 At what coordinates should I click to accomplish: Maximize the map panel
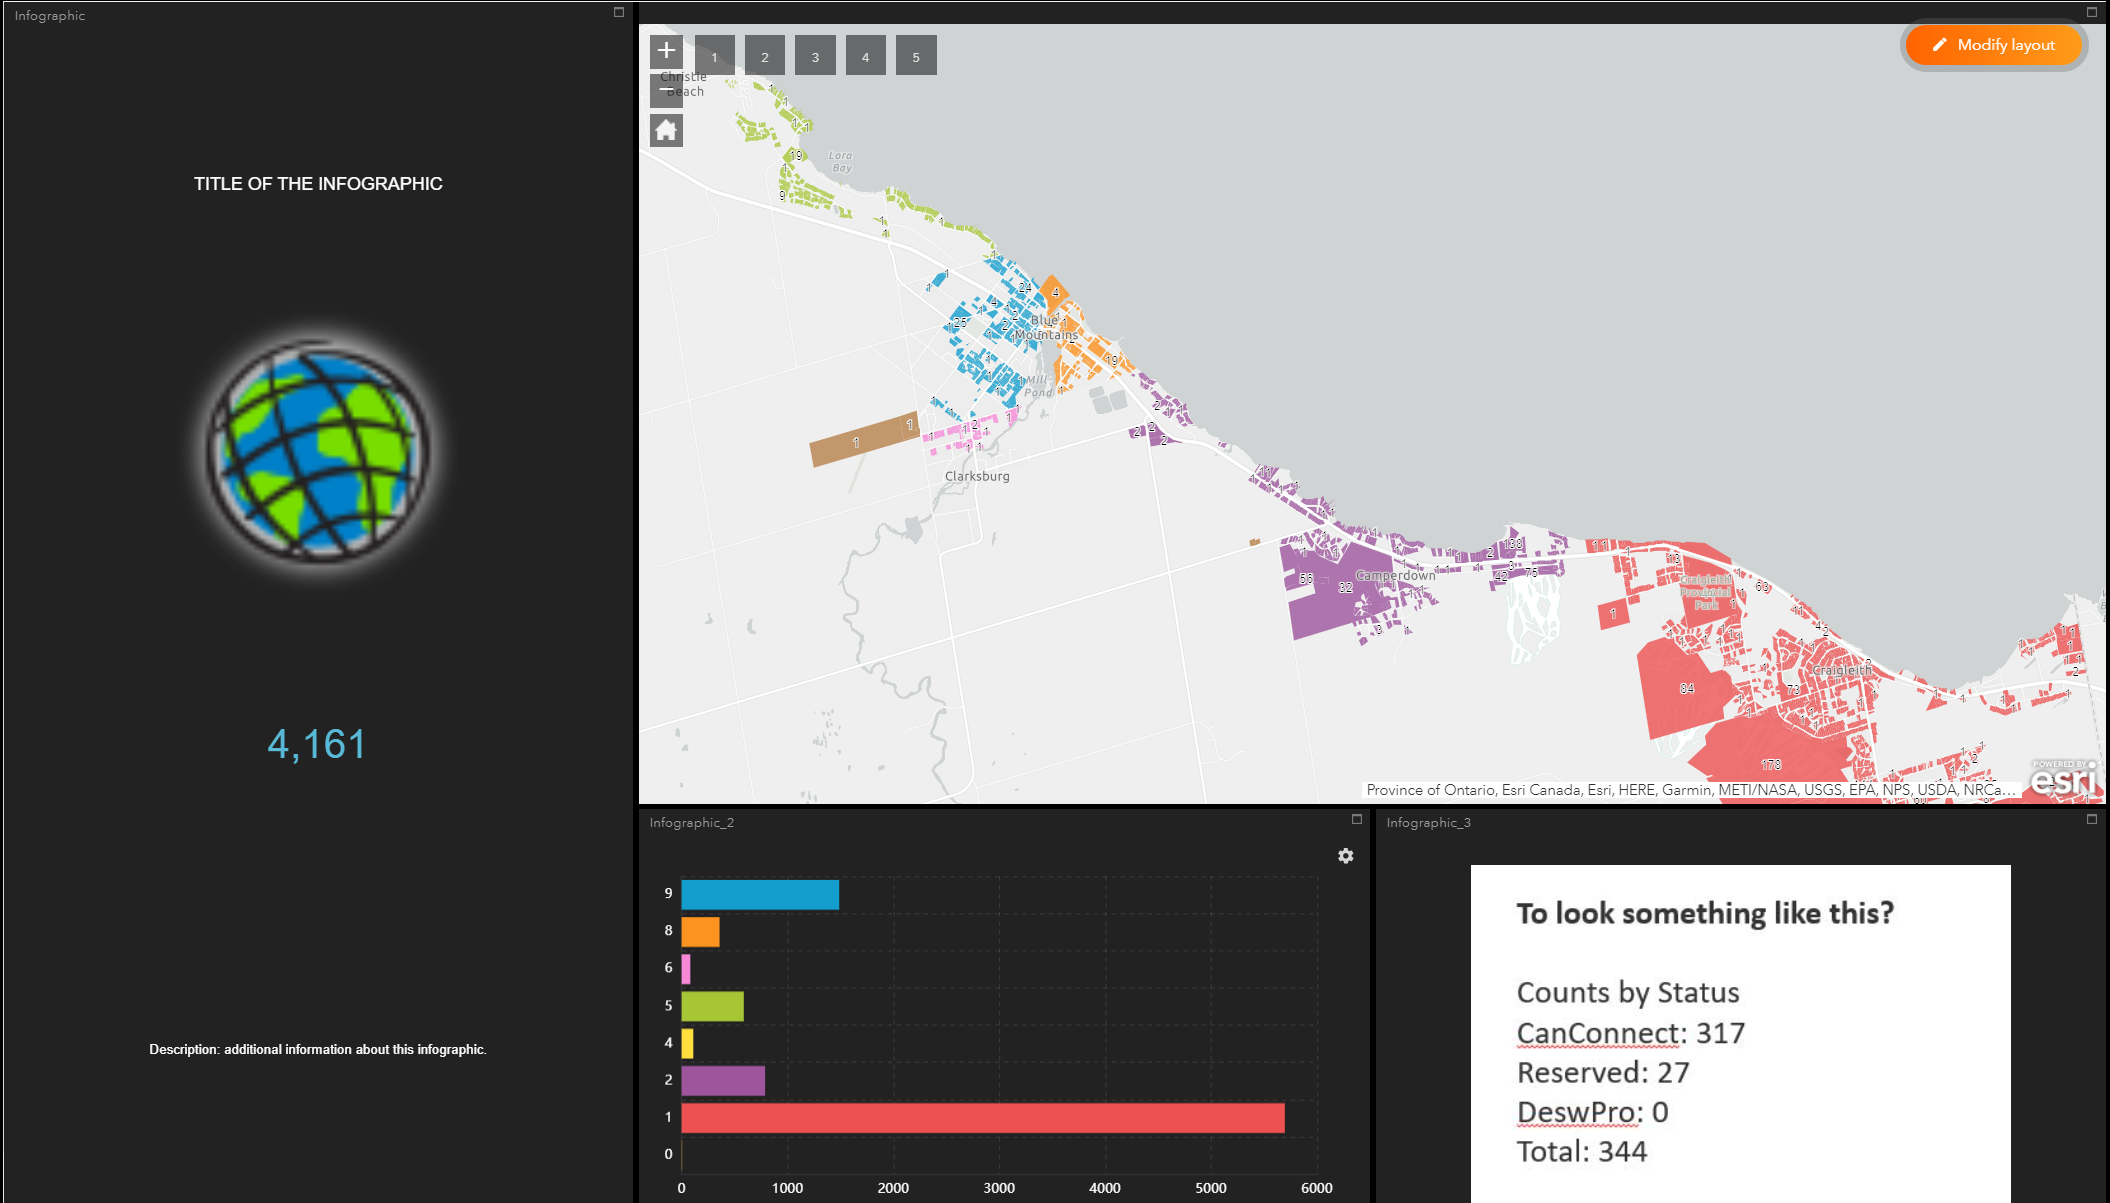2091,13
